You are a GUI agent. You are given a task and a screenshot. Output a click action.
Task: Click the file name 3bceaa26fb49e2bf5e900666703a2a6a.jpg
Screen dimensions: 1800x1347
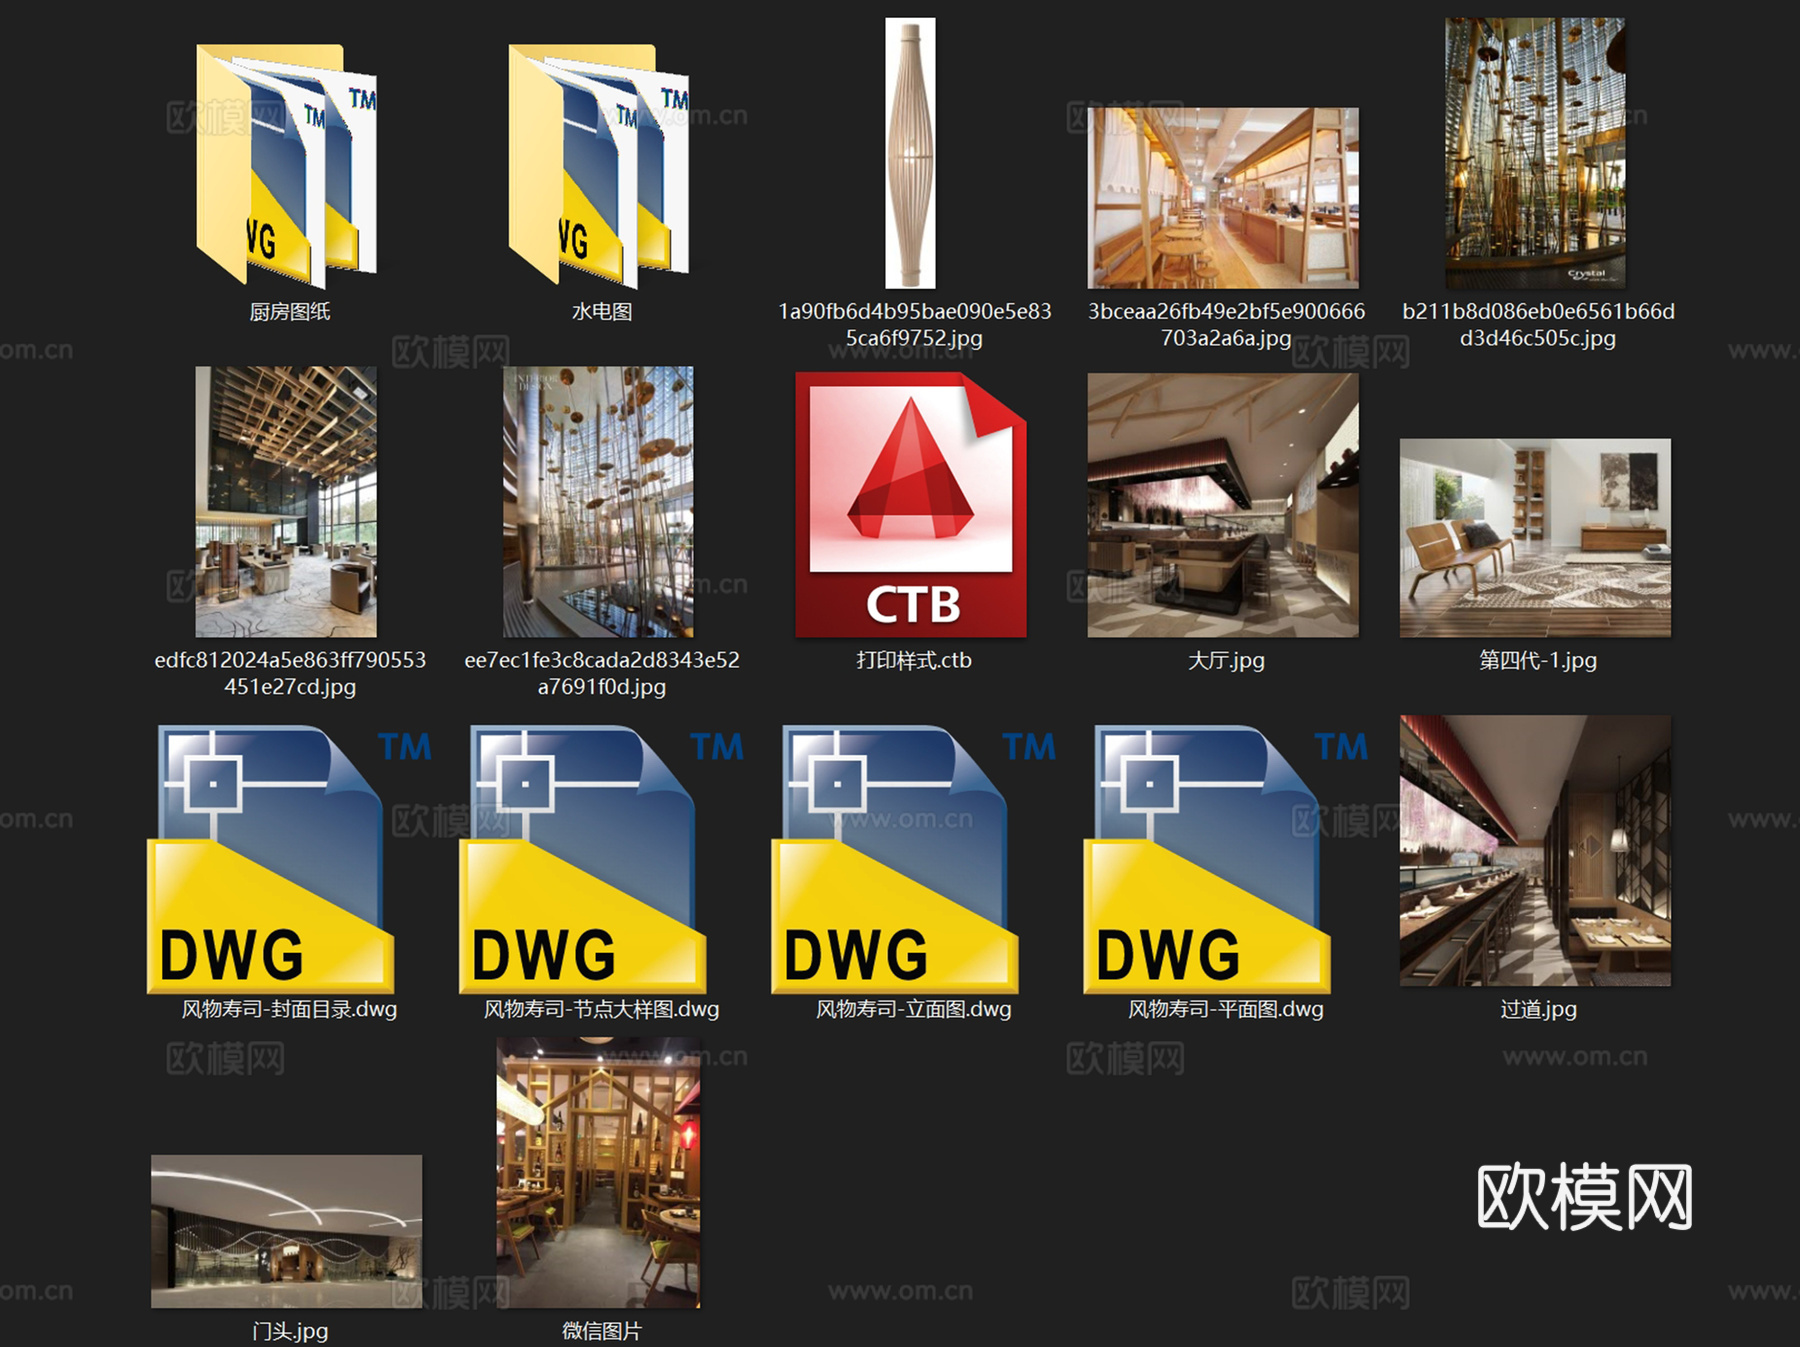[x=1226, y=325]
